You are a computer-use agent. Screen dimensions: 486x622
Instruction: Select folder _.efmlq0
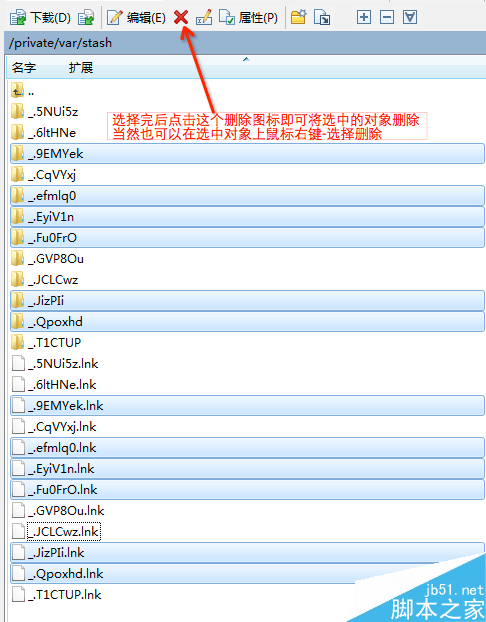pyautogui.click(x=247, y=196)
